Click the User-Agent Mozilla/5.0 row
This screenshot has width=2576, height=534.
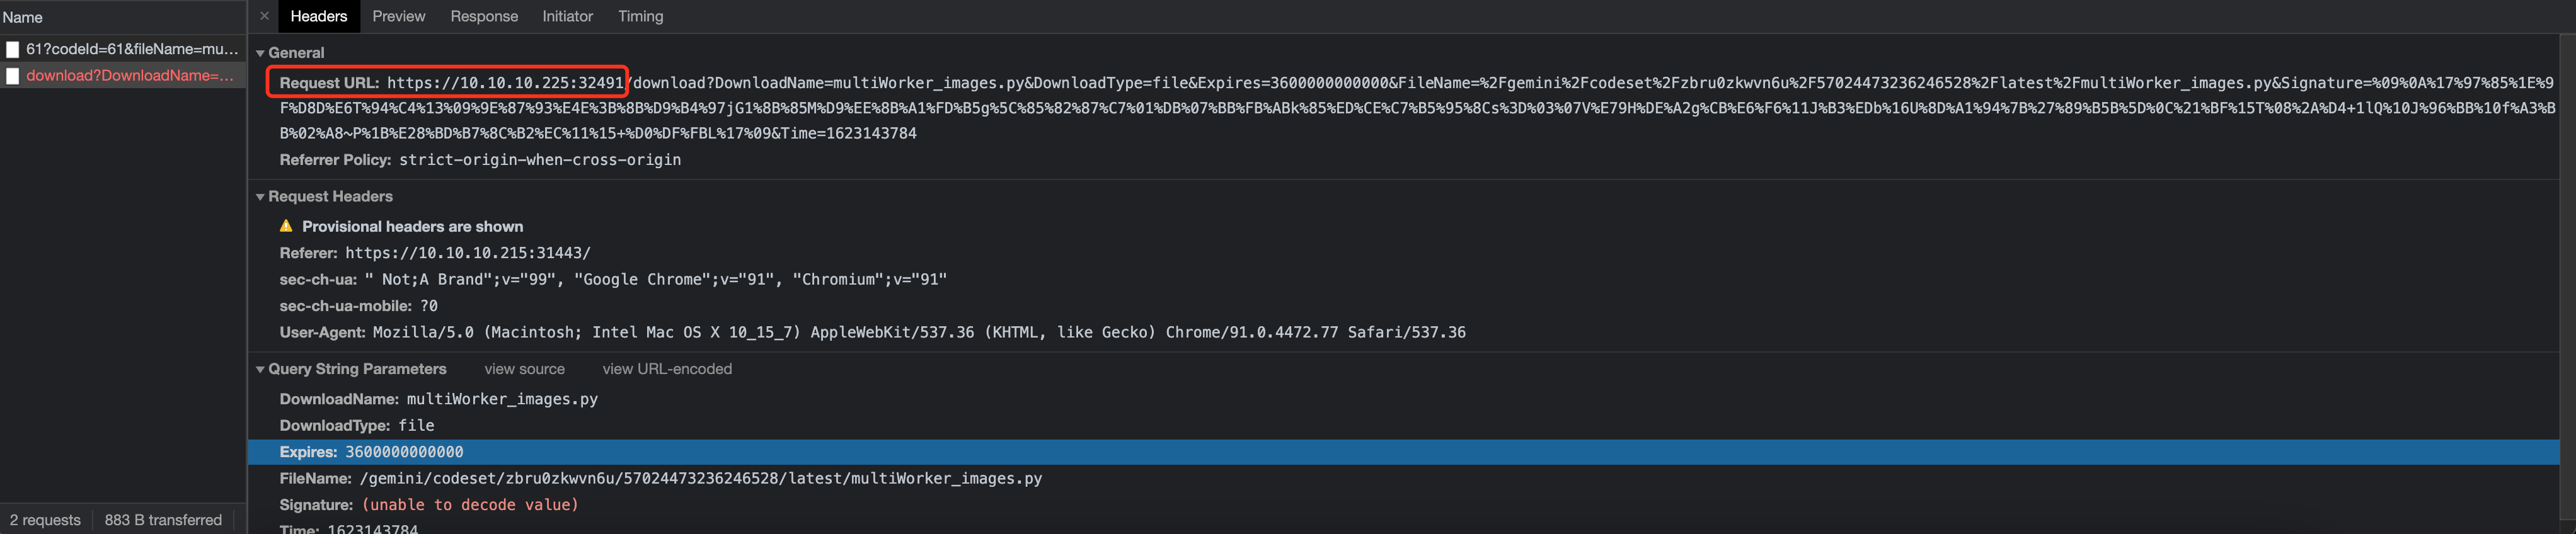tap(872, 332)
